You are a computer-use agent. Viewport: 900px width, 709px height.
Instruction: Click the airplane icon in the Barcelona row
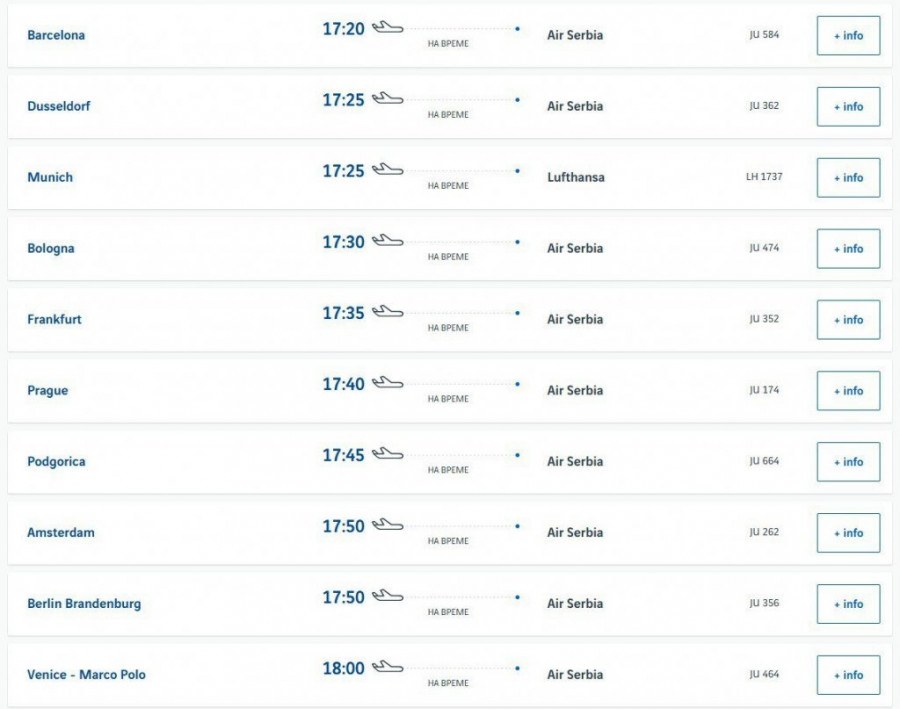click(387, 28)
